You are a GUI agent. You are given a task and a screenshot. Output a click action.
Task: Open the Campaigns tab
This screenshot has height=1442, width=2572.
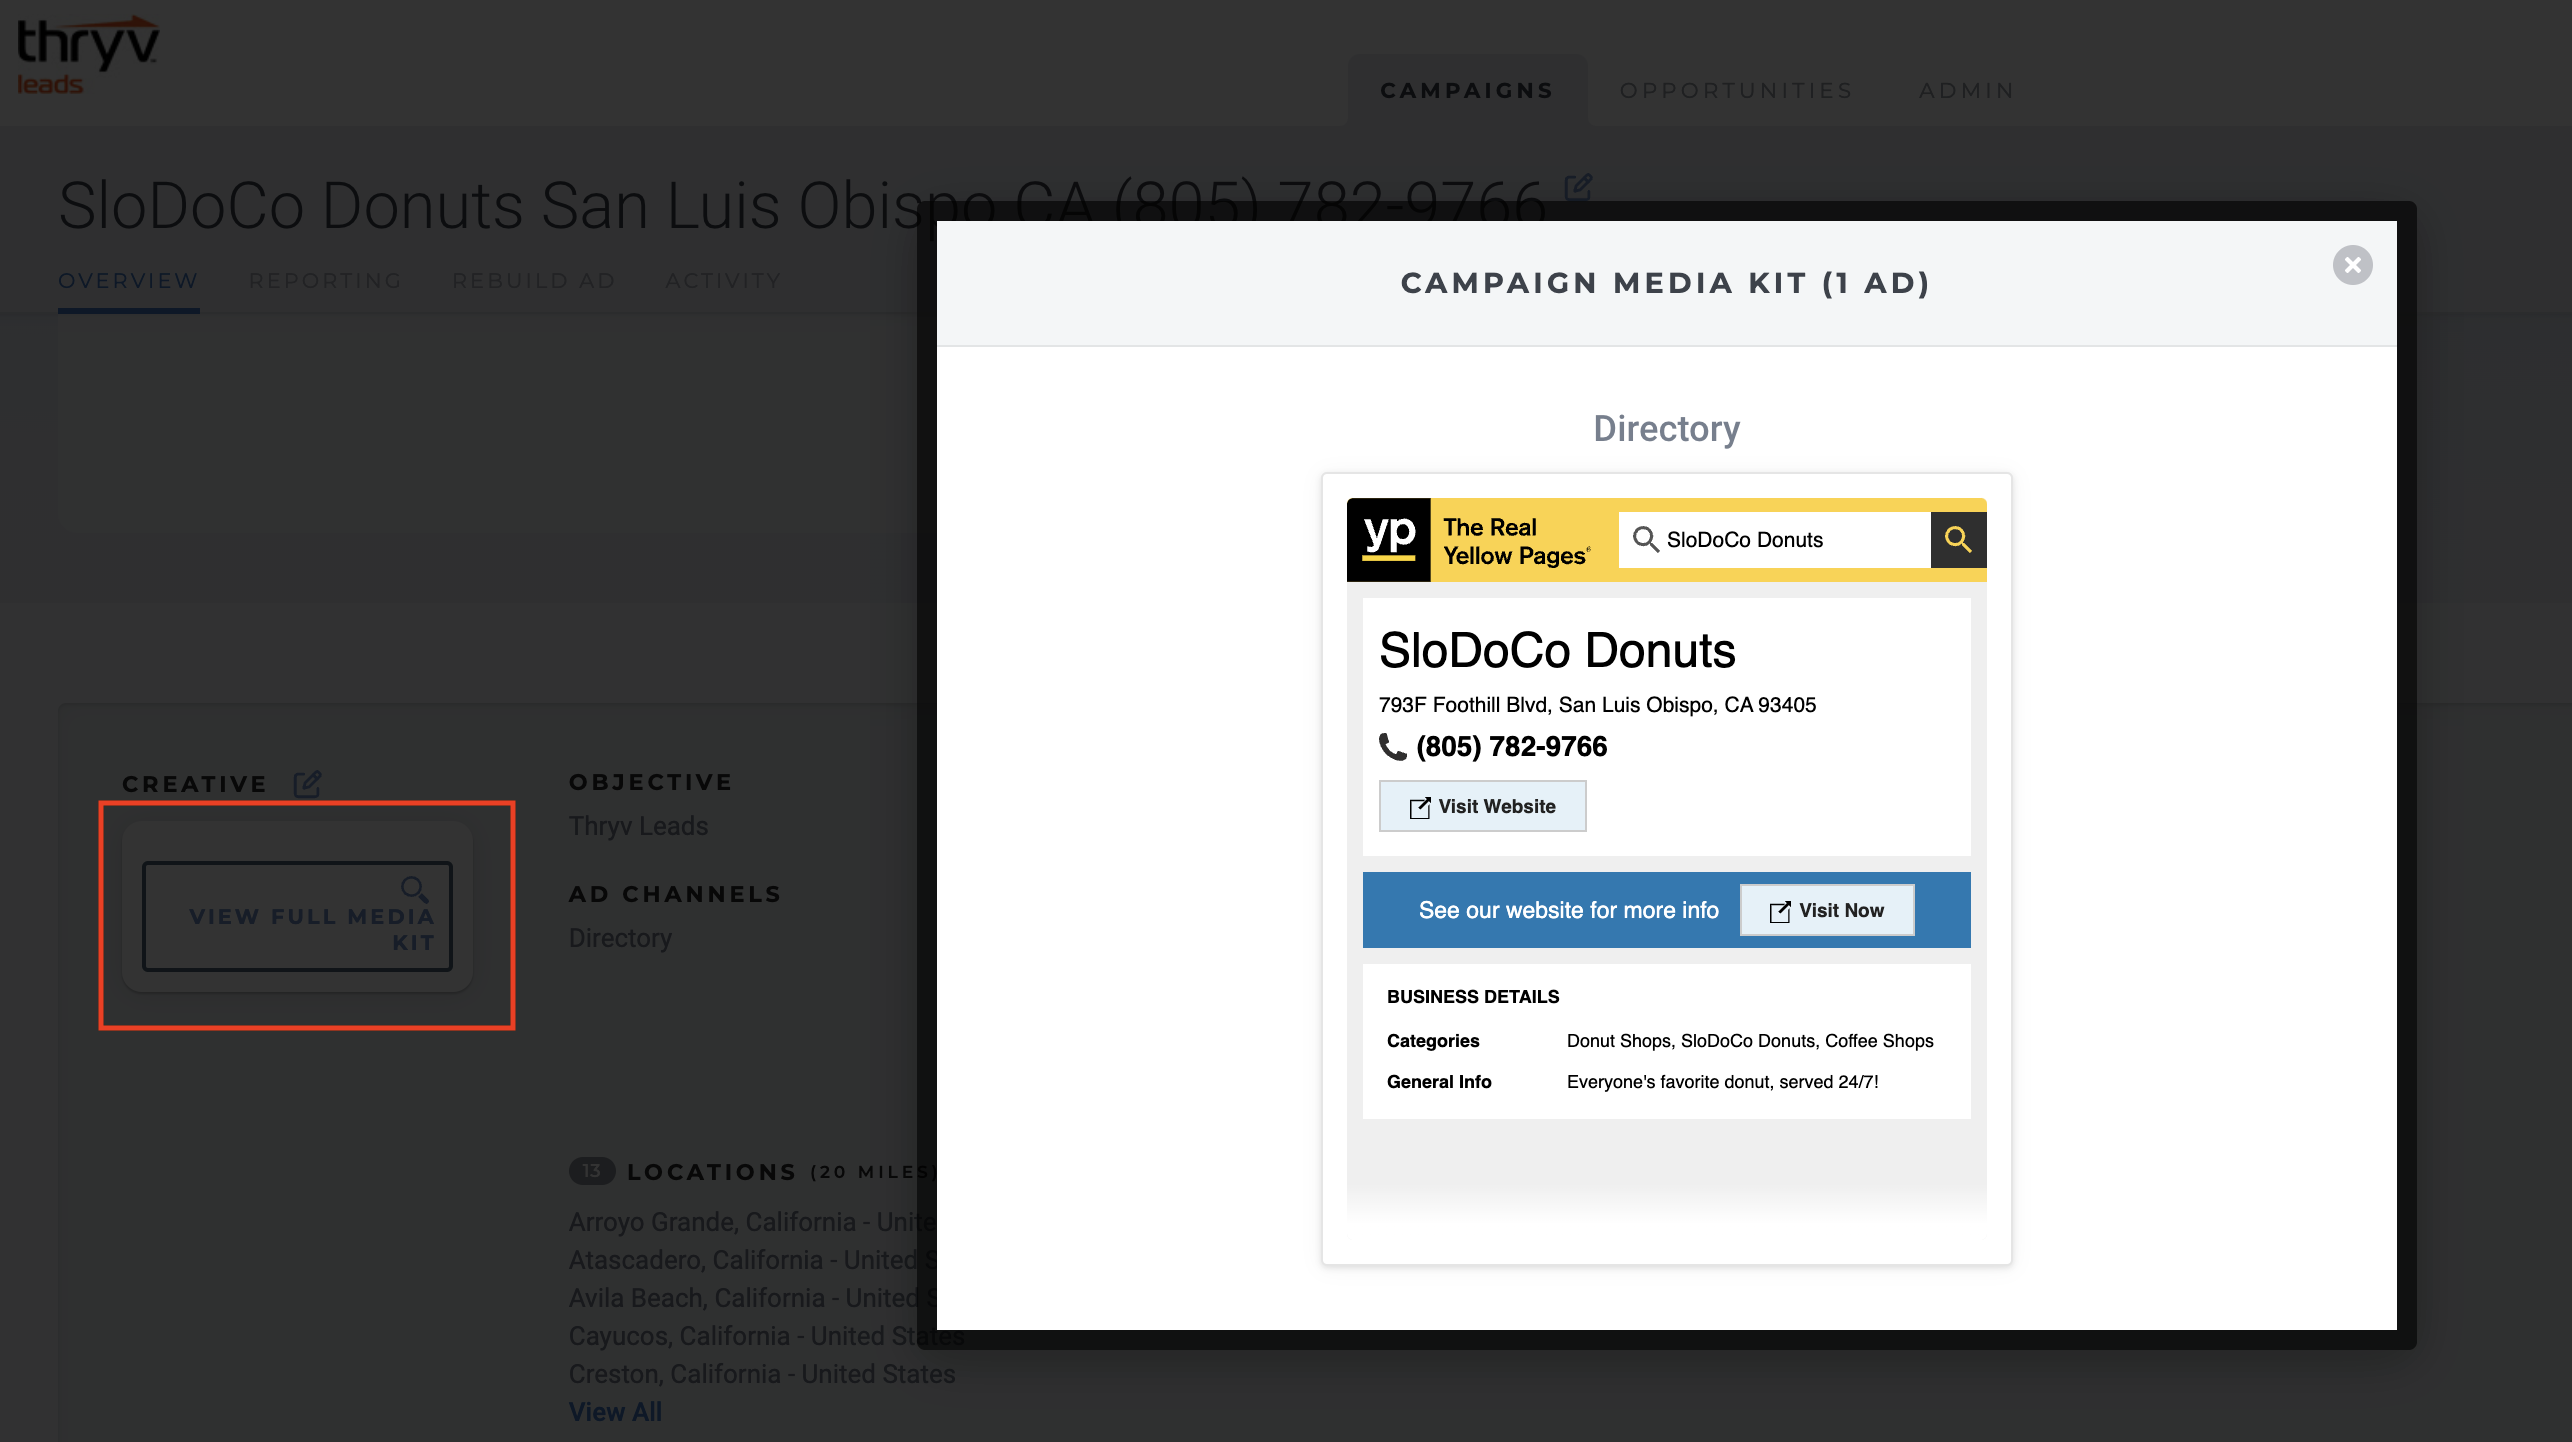[1467, 90]
